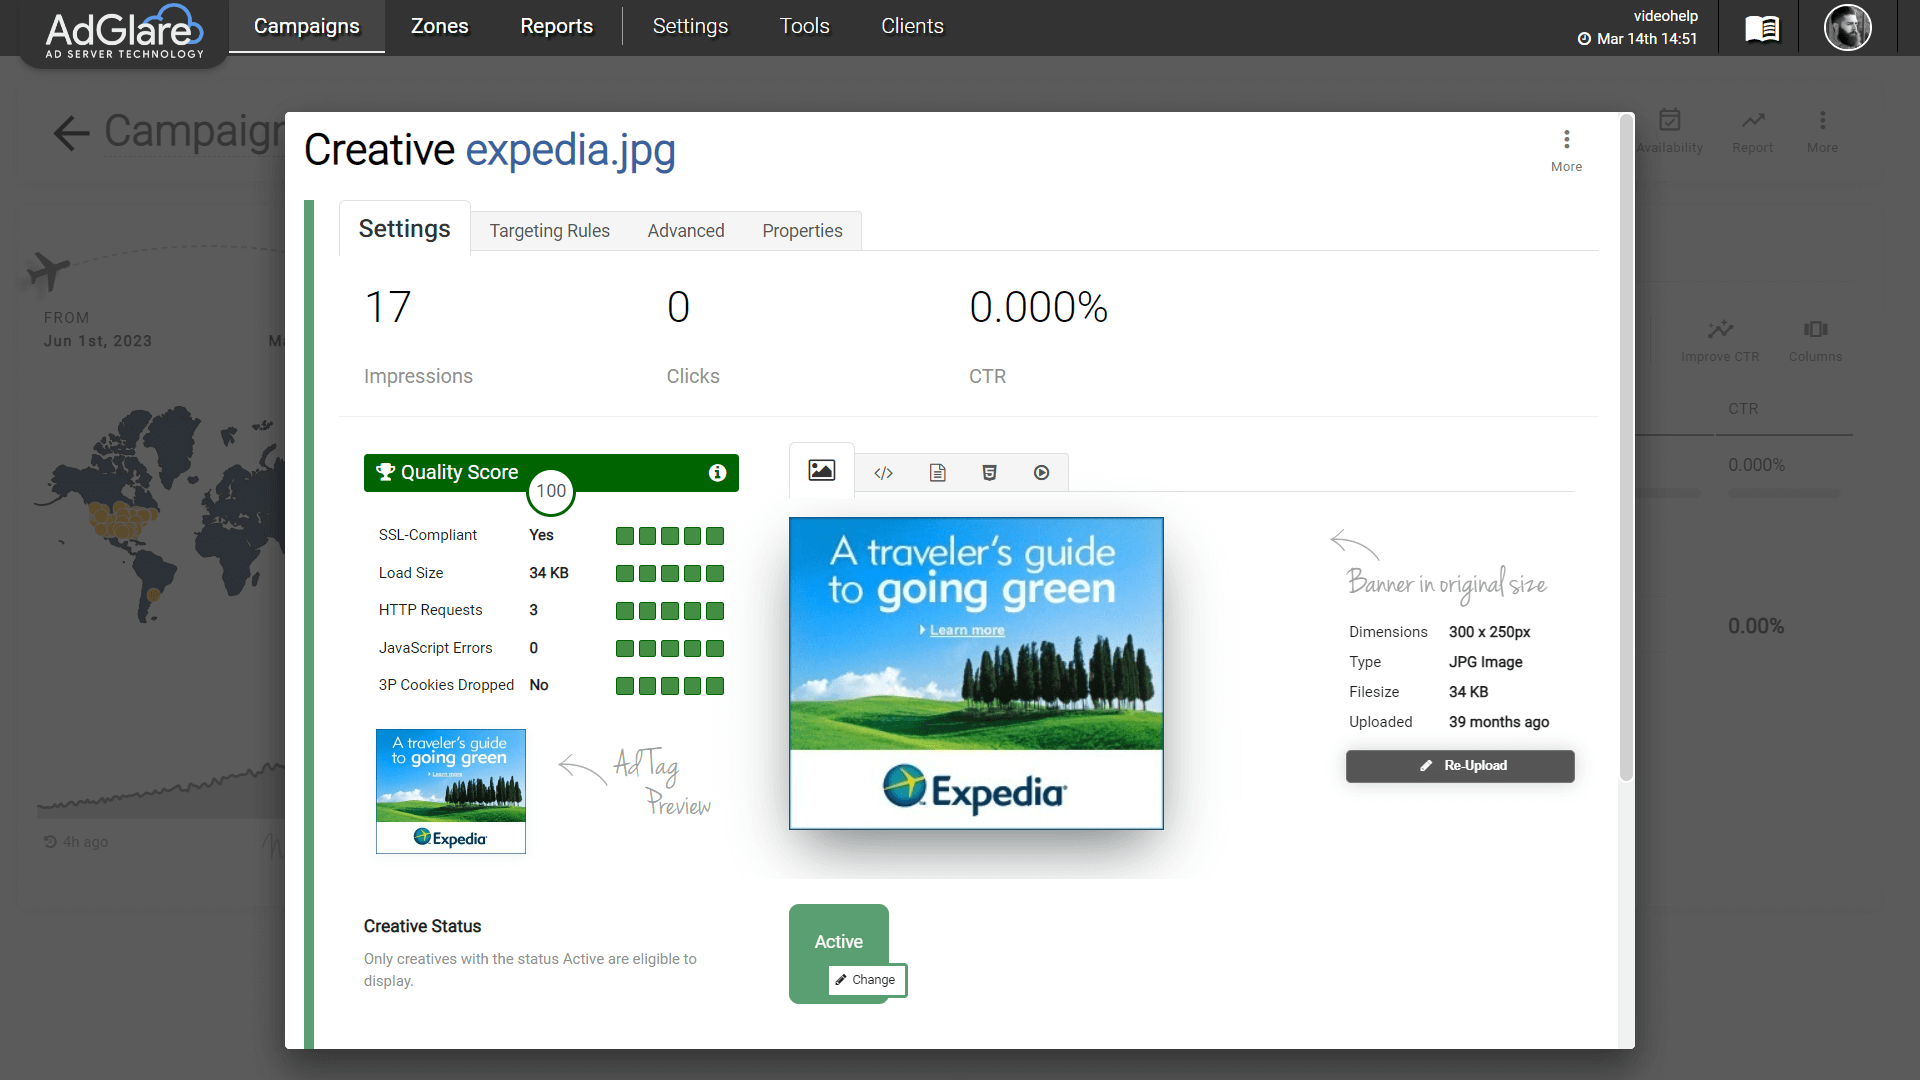Click the SSL-Compliant score bar
The image size is (1920, 1080).
coord(669,536)
